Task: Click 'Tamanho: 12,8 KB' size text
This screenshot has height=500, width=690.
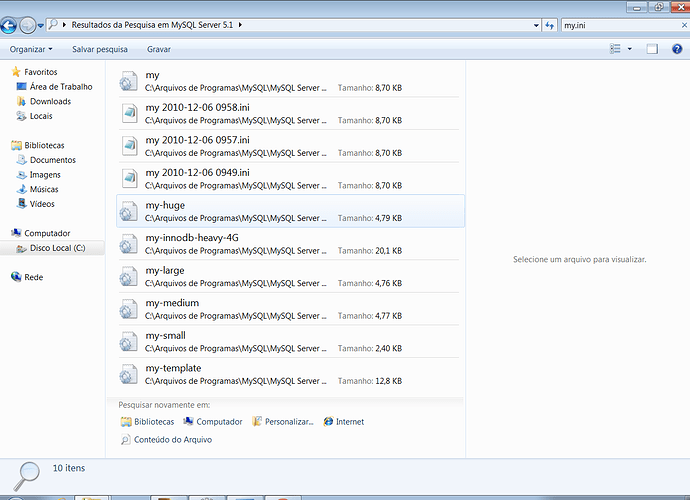Action: [x=370, y=381]
